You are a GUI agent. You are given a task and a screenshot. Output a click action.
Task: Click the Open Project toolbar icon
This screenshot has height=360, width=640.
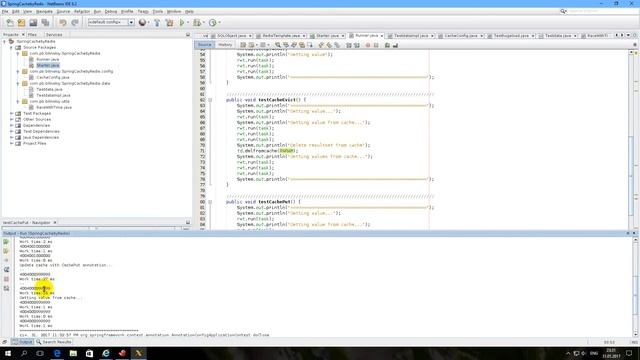point(33,23)
